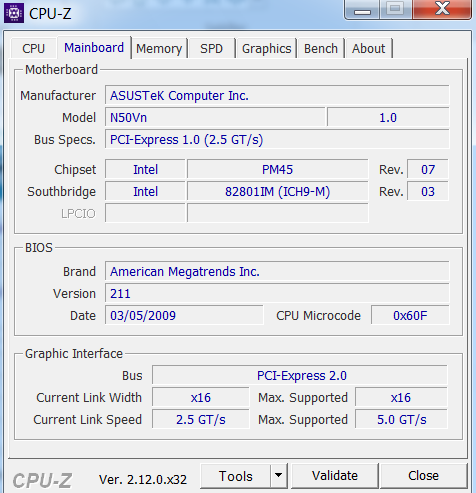The height and width of the screenshot is (493, 476).
Task: Click the model revision field 1.0
Action: coord(388,117)
